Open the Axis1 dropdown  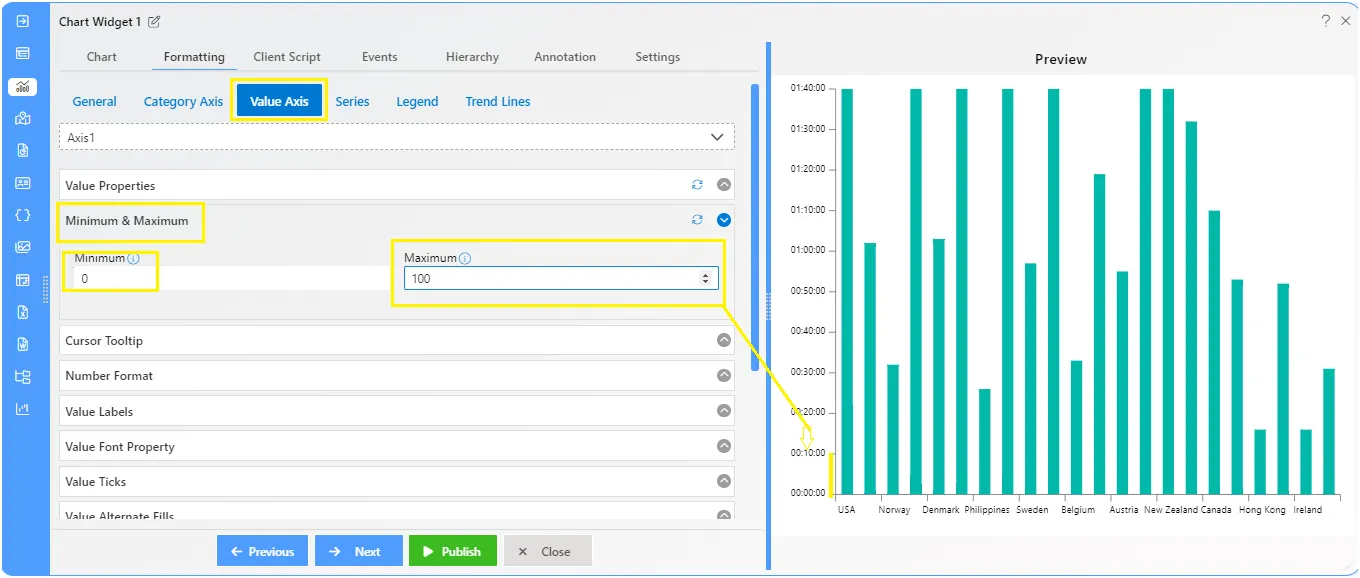tap(397, 137)
